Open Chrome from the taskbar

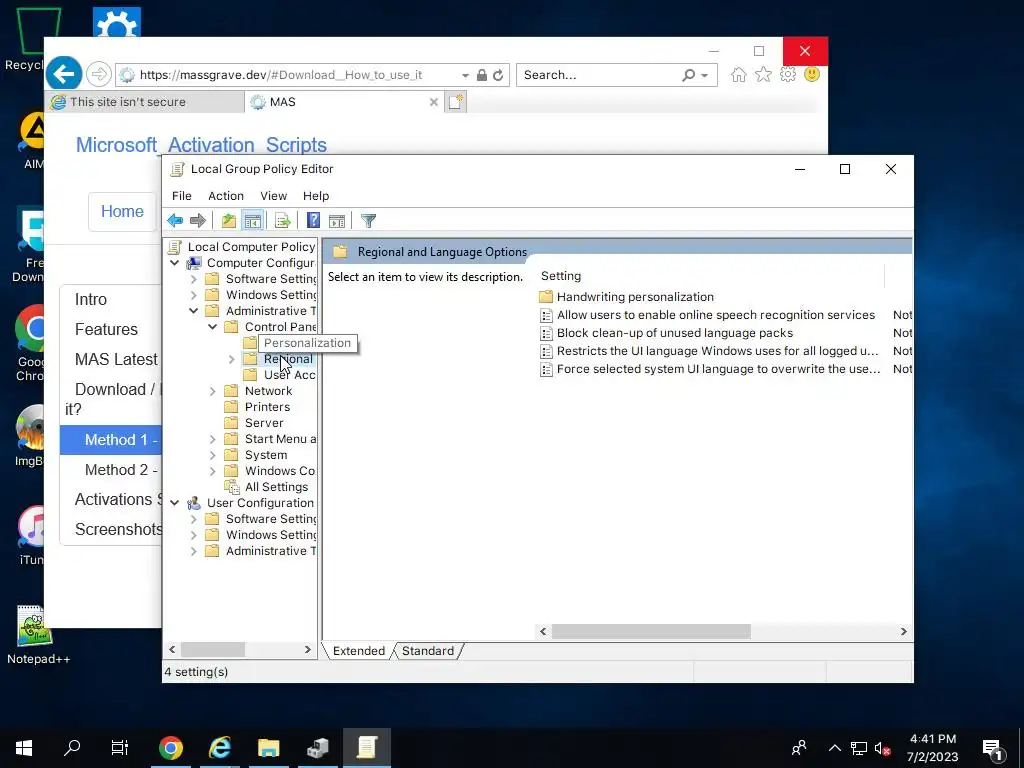[x=170, y=748]
